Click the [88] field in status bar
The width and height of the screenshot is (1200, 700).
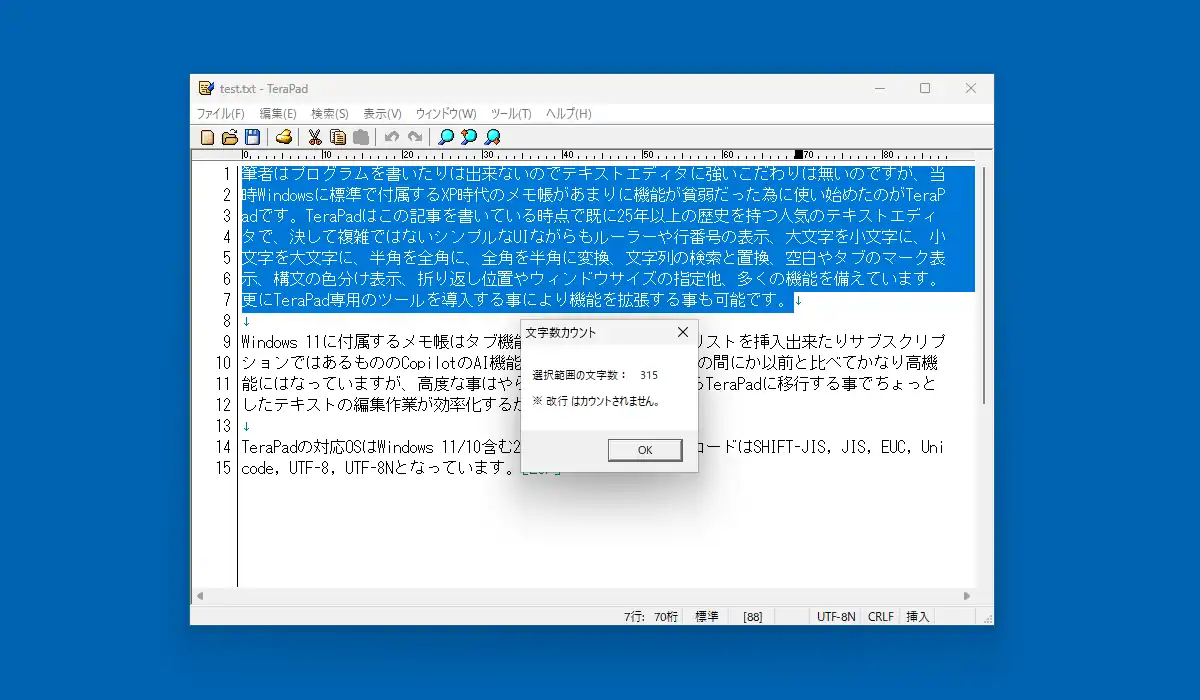[753, 617]
